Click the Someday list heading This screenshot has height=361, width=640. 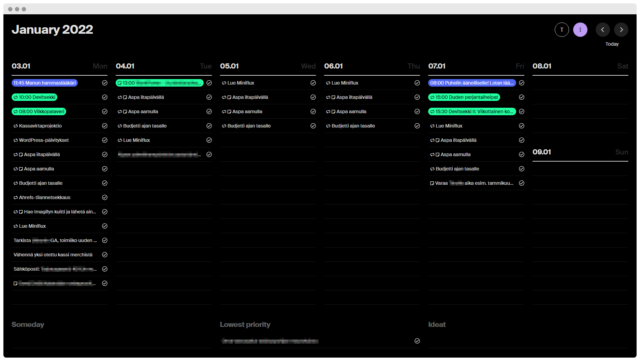point(28,325)
